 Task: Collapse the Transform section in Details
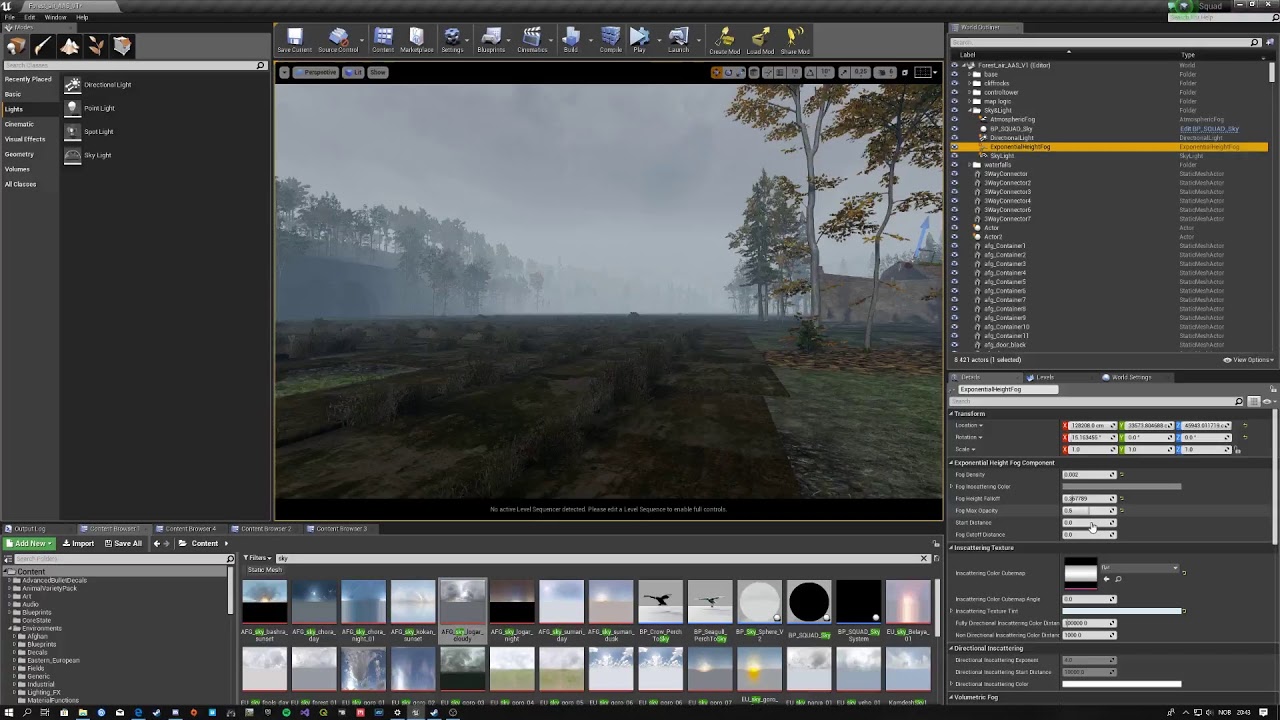[952, 414]
